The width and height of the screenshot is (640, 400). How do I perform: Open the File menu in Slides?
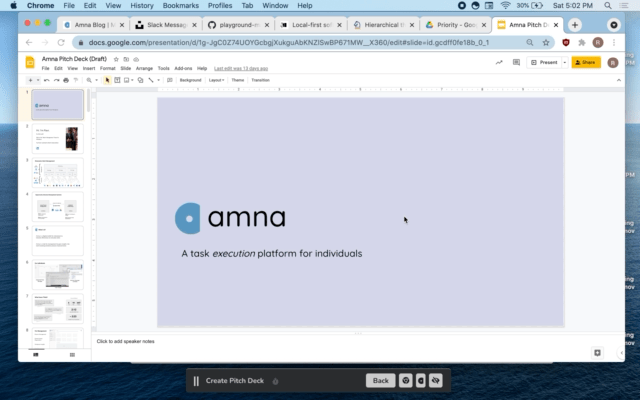pos(45,68)
